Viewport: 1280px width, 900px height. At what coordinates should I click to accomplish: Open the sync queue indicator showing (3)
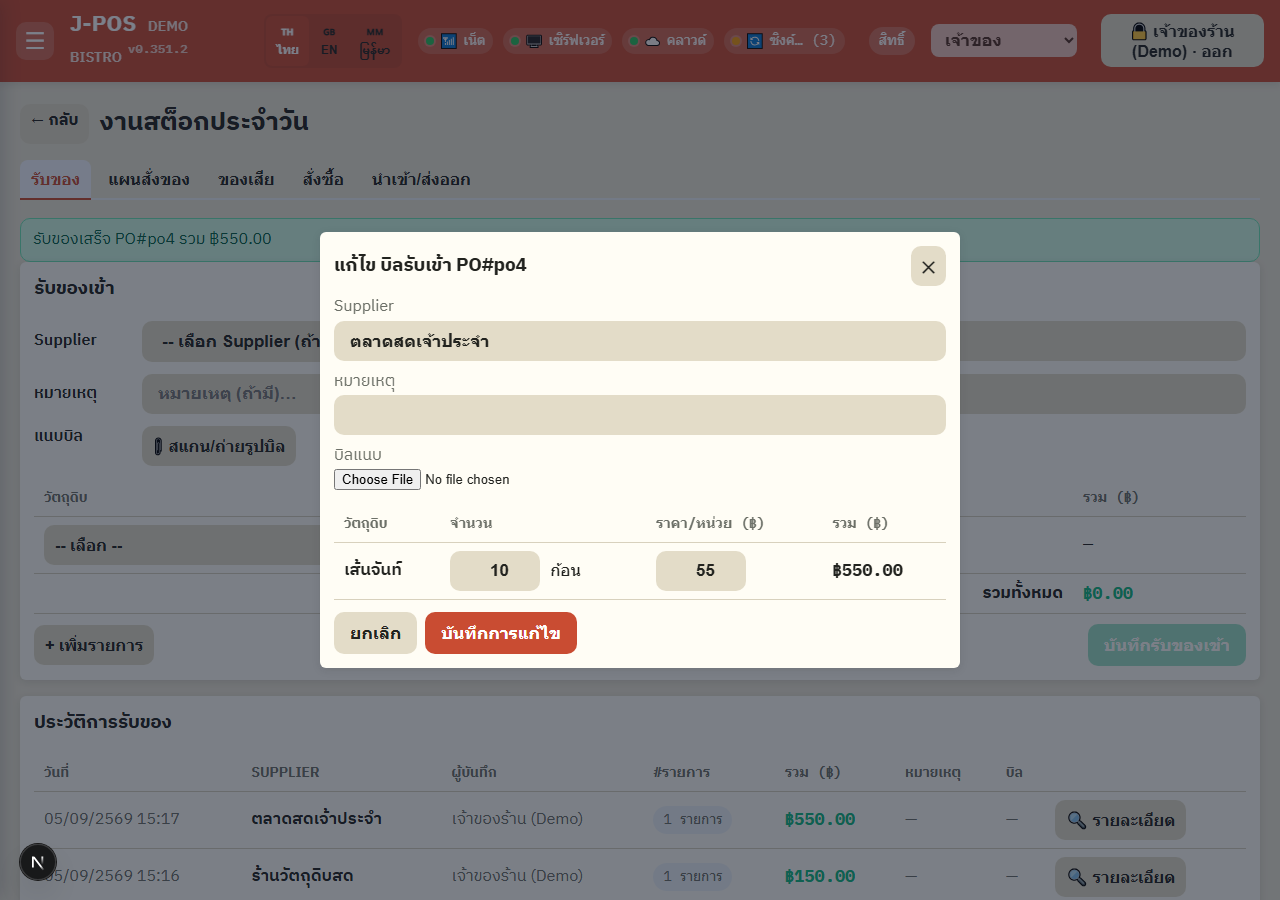point(784,41)
